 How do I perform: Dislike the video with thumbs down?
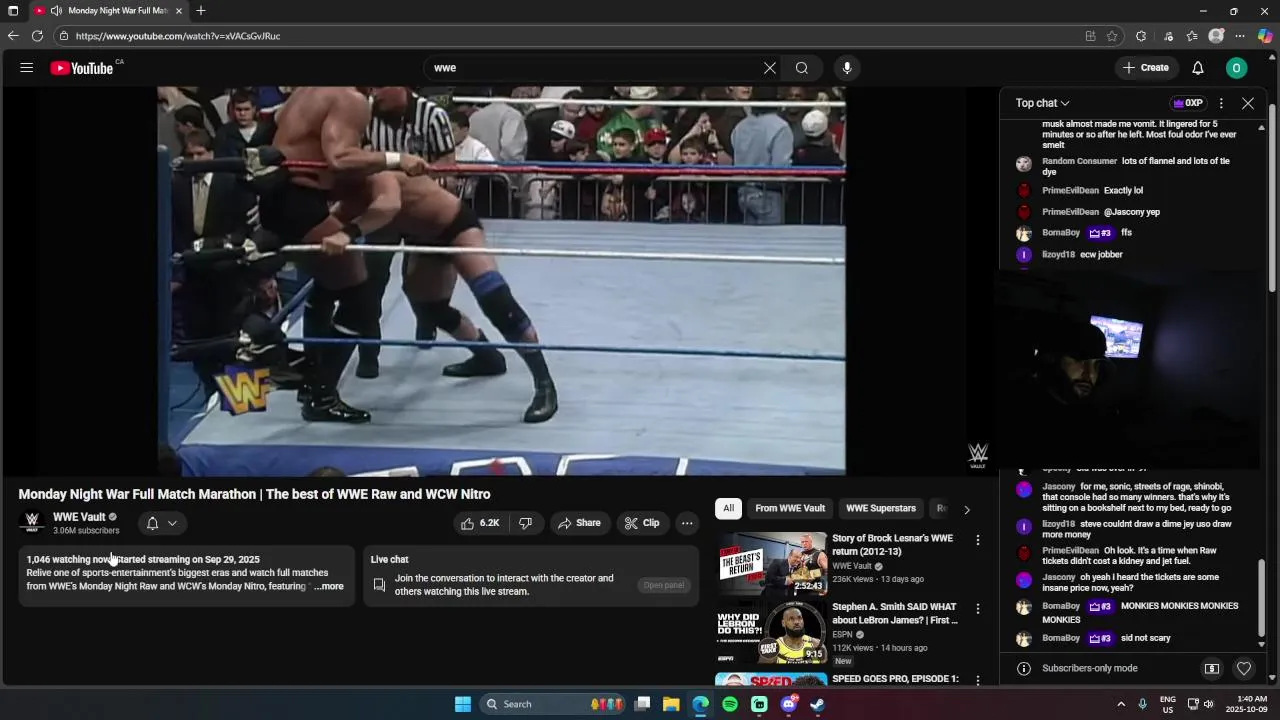526,523
